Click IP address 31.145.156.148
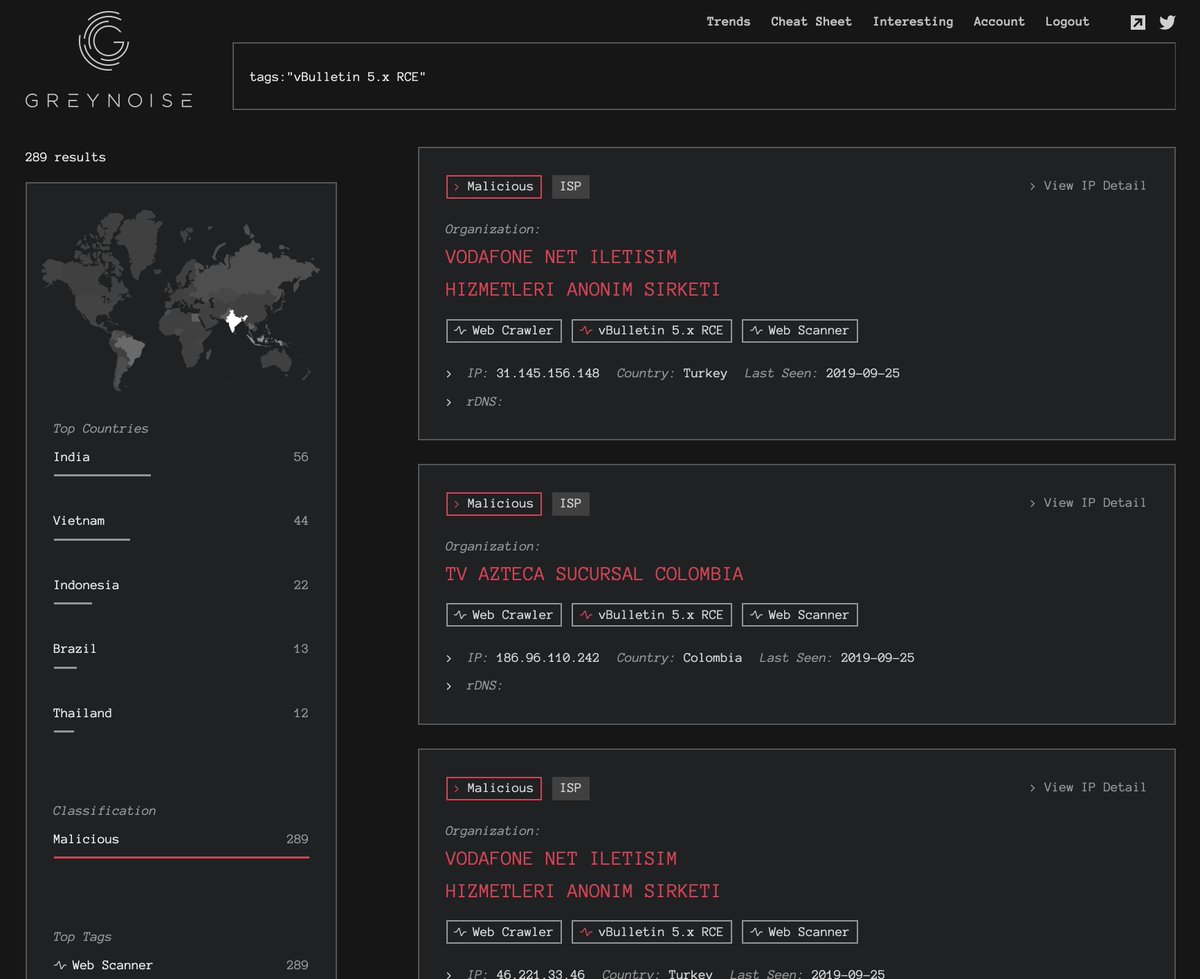The image size is (1200, 979). (548, 374)
